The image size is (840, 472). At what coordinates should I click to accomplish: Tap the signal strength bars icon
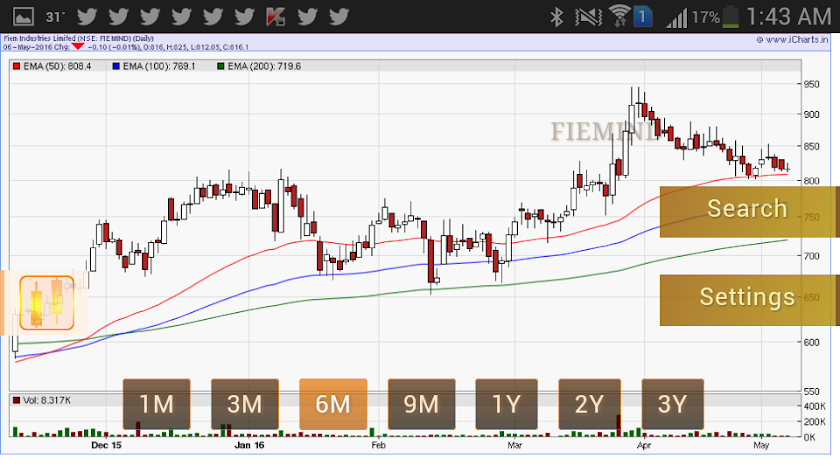676,18
